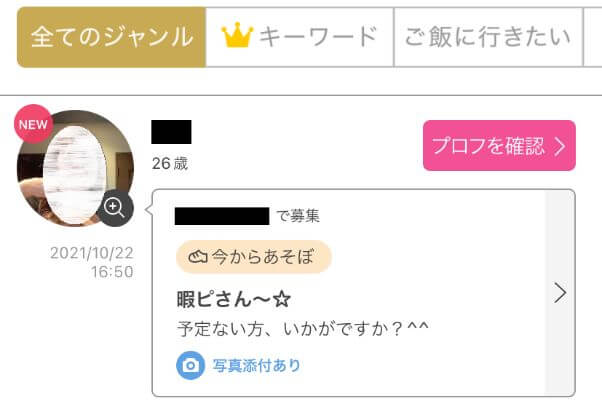Click the arrow on プロフを確認 button
602x401 pixels.
tap(560, 146)
